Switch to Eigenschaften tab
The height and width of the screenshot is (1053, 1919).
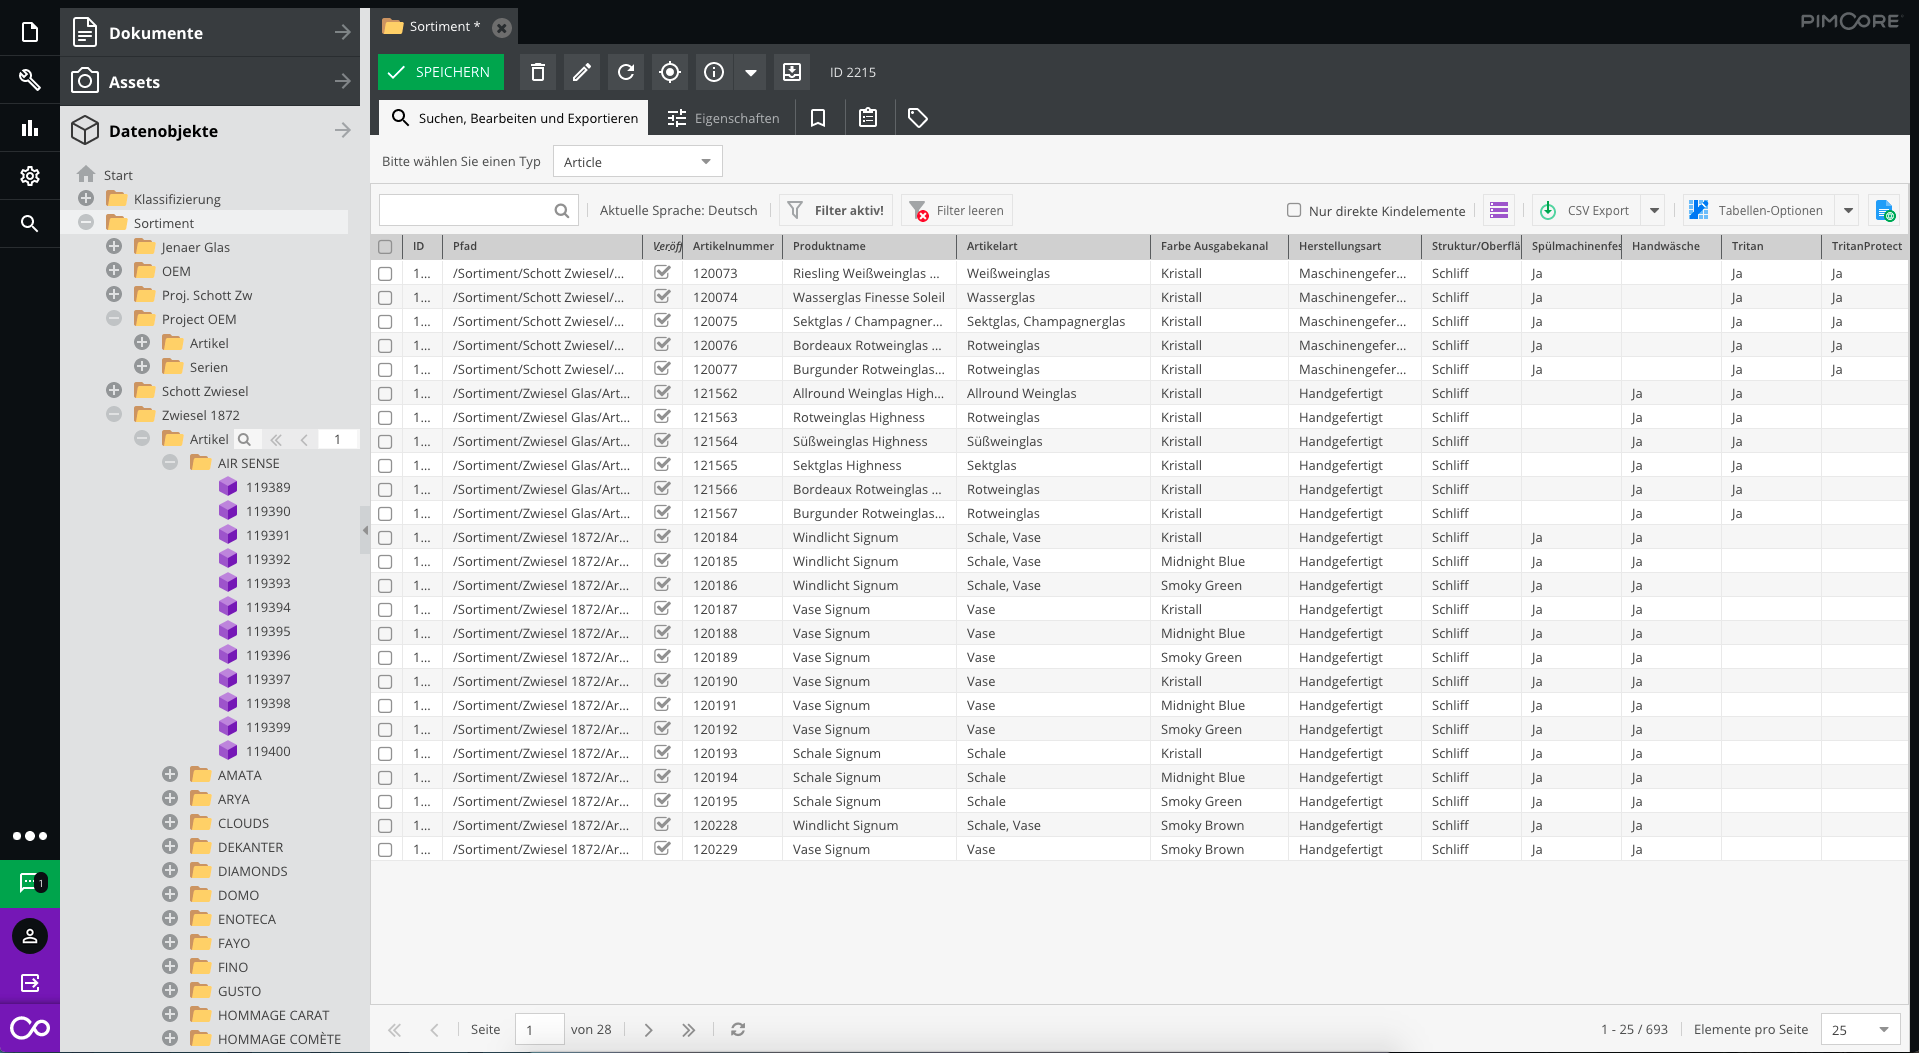point(723,118)
